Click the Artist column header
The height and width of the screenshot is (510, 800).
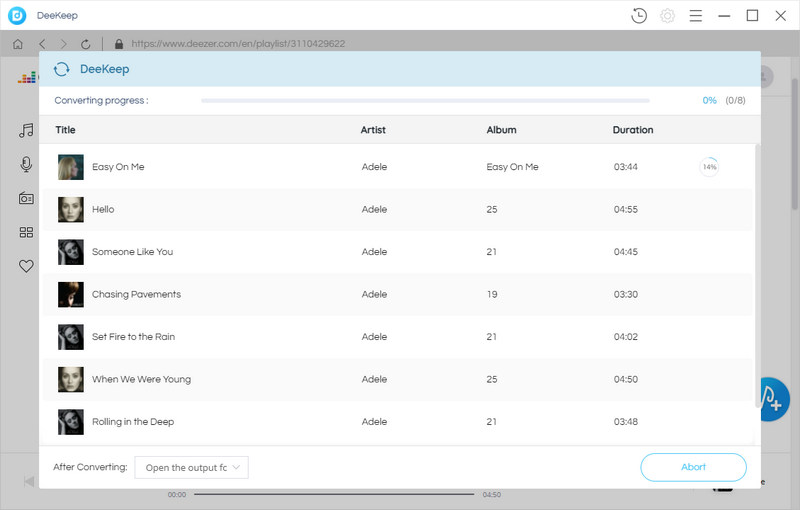pos(373,130)
